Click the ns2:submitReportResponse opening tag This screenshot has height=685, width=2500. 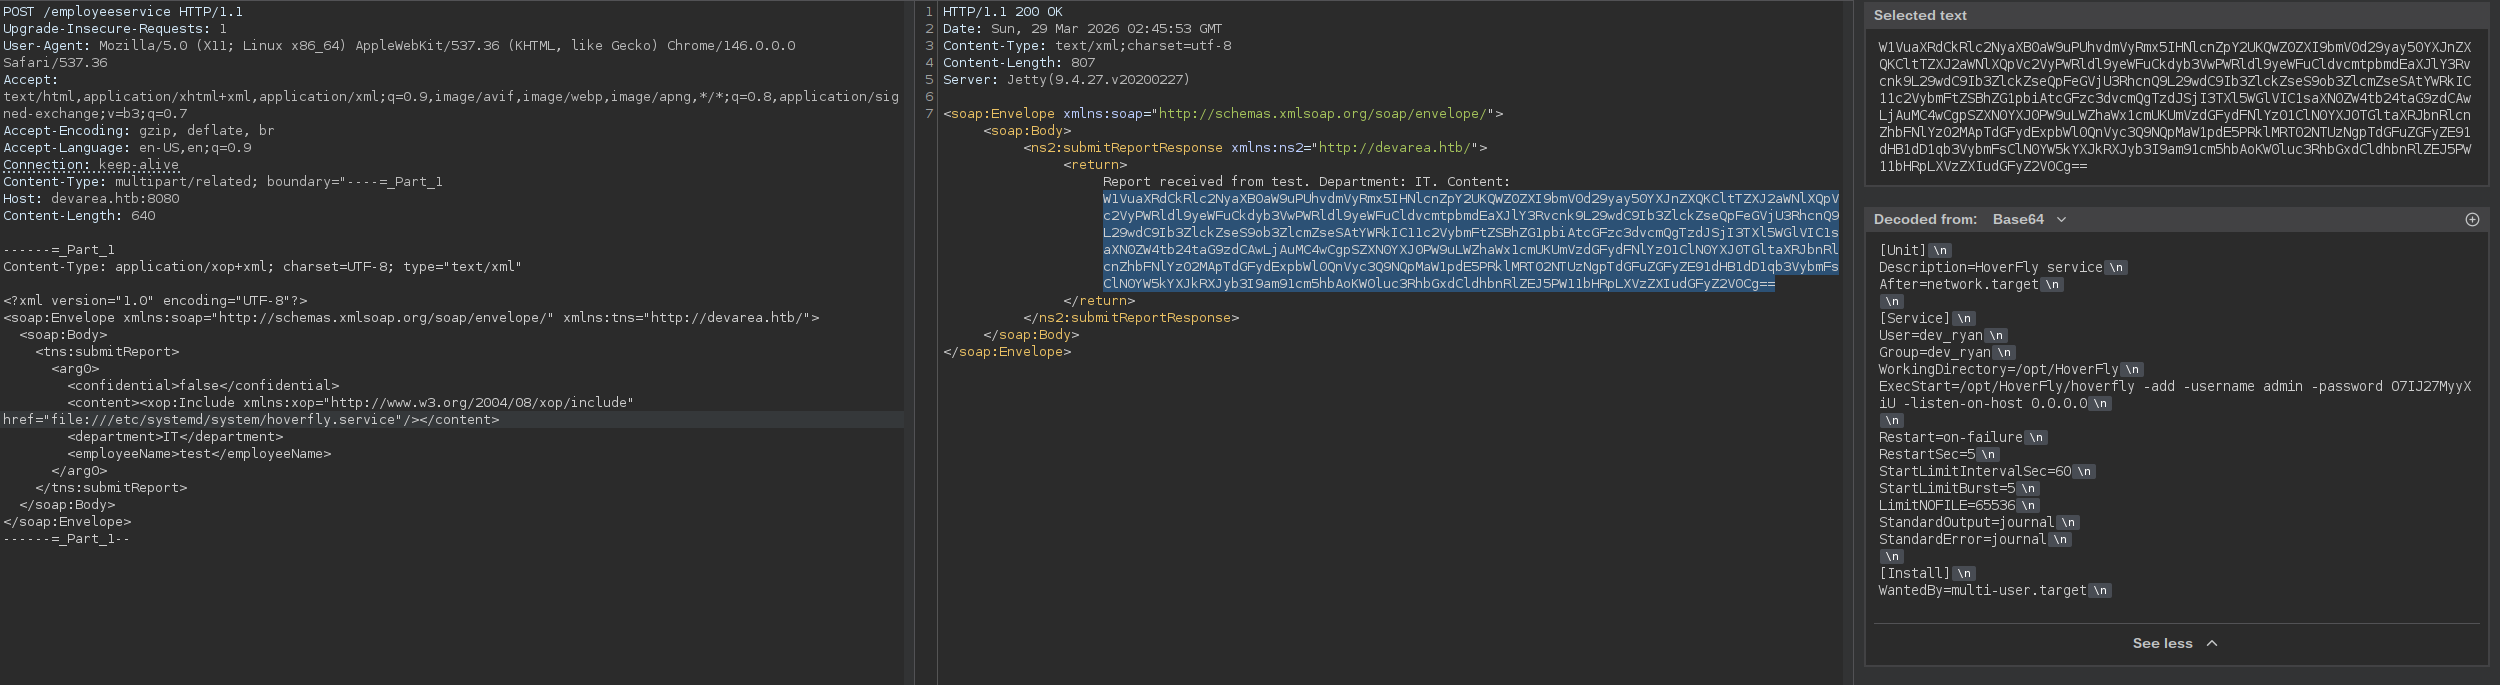tap(1255, 148)
